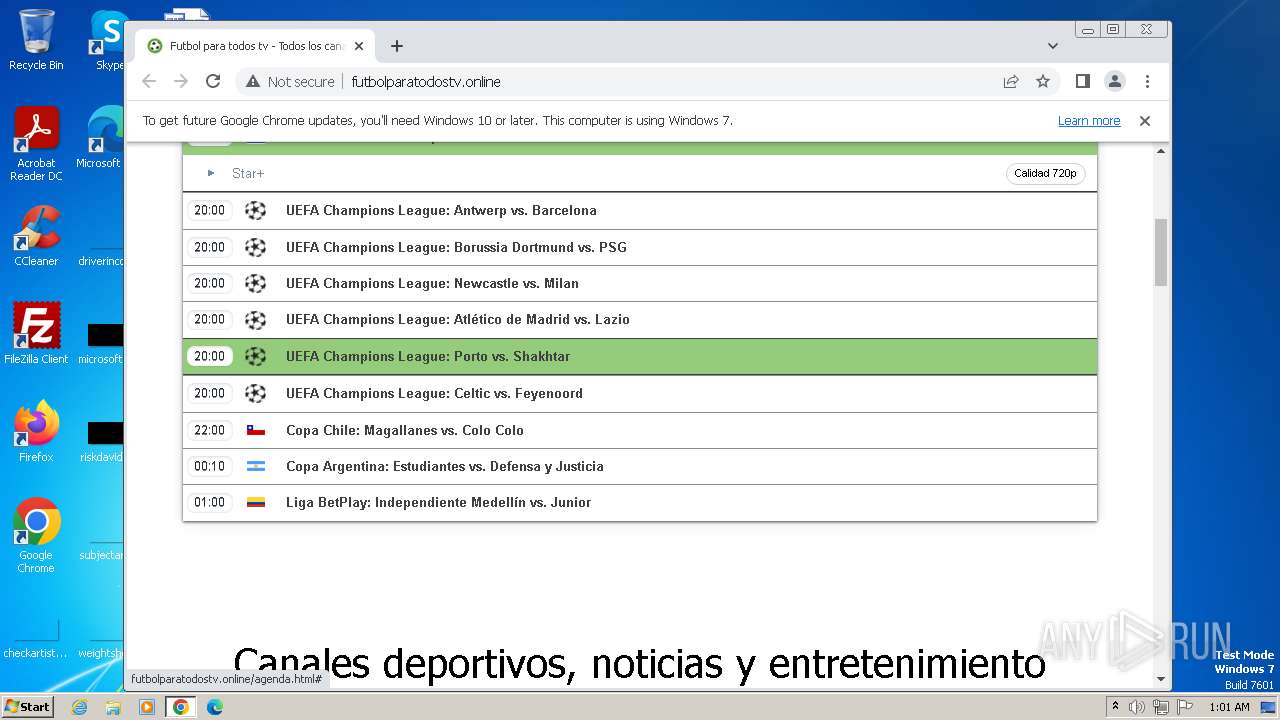Click the 01:00 time badge

coord(210,502)
